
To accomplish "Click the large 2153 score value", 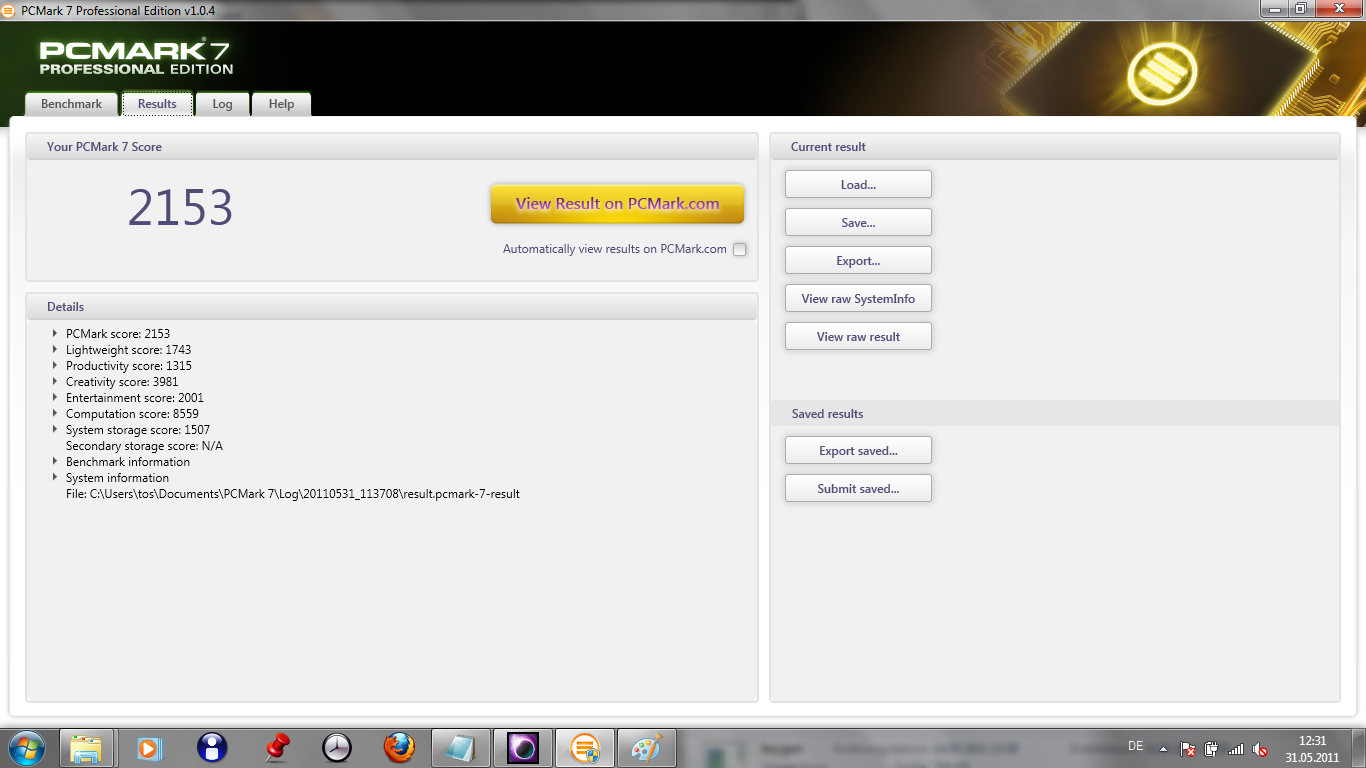I will tap(180, 208).
